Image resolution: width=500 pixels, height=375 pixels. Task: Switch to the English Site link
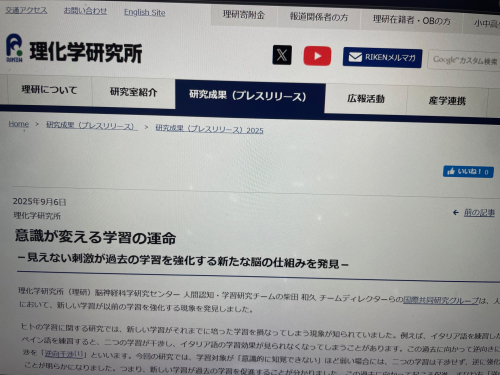[145, 13]
